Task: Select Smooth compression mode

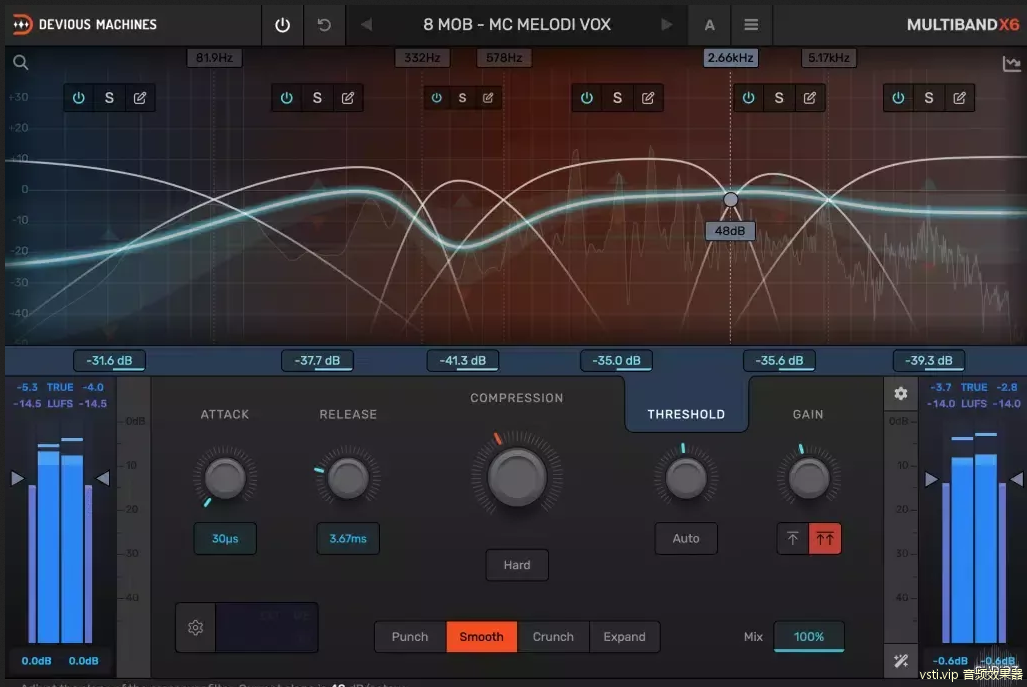Action: 481,637
